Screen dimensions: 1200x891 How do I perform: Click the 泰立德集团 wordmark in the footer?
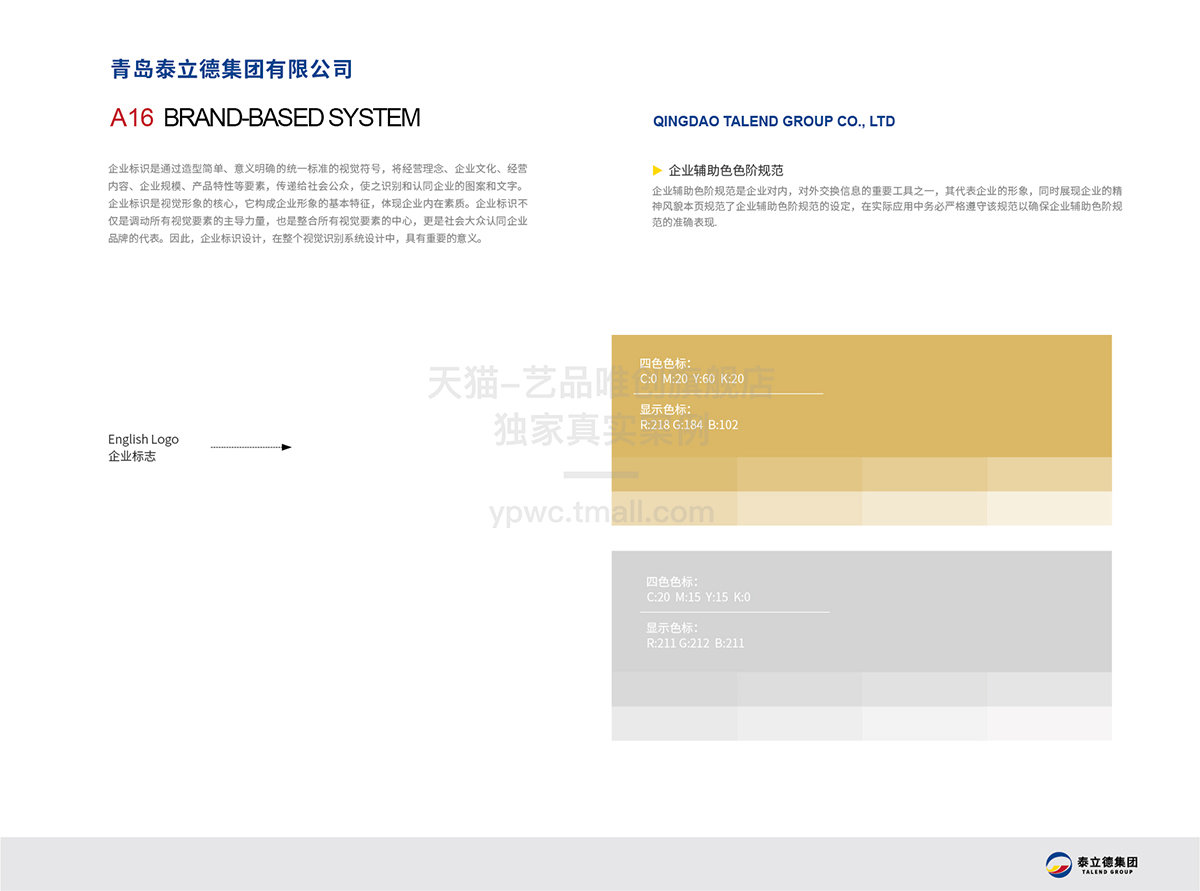(1108, 862)
